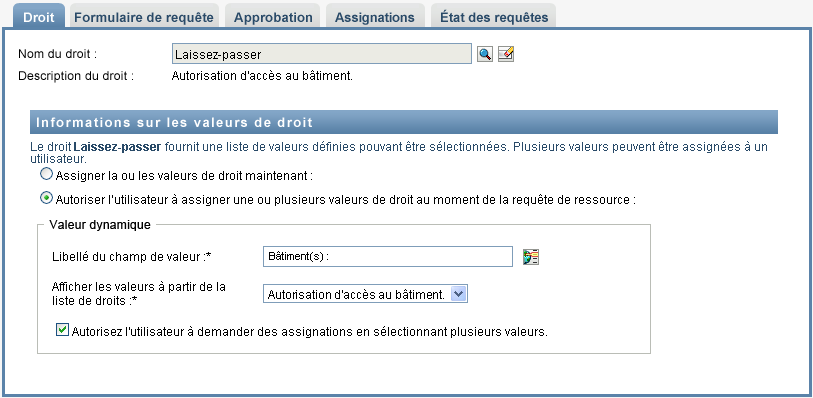The width and height of the screenshot is (813, 398).
Task: Click the notepad edit icon beside Laissez-passer
Action: tap(506, 54)
